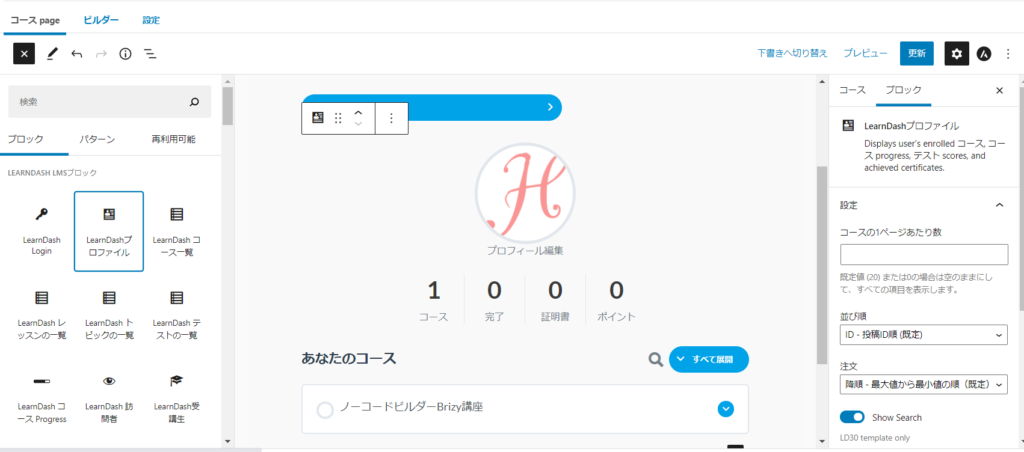
Task: Expand the ノーコードビルダーBrizy講座 course row
Action: pyautogui.click(x=726, y=409)
